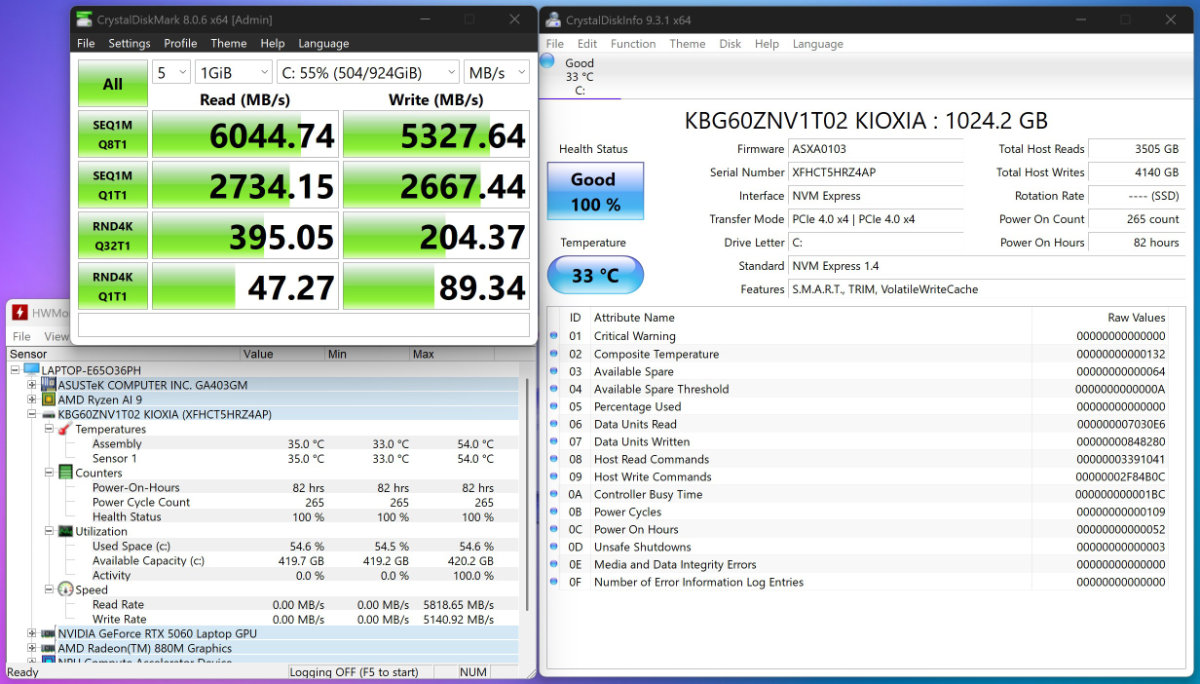1200x684 pixels.
Task: Collapse the Counters group
Action: point(48,473)
